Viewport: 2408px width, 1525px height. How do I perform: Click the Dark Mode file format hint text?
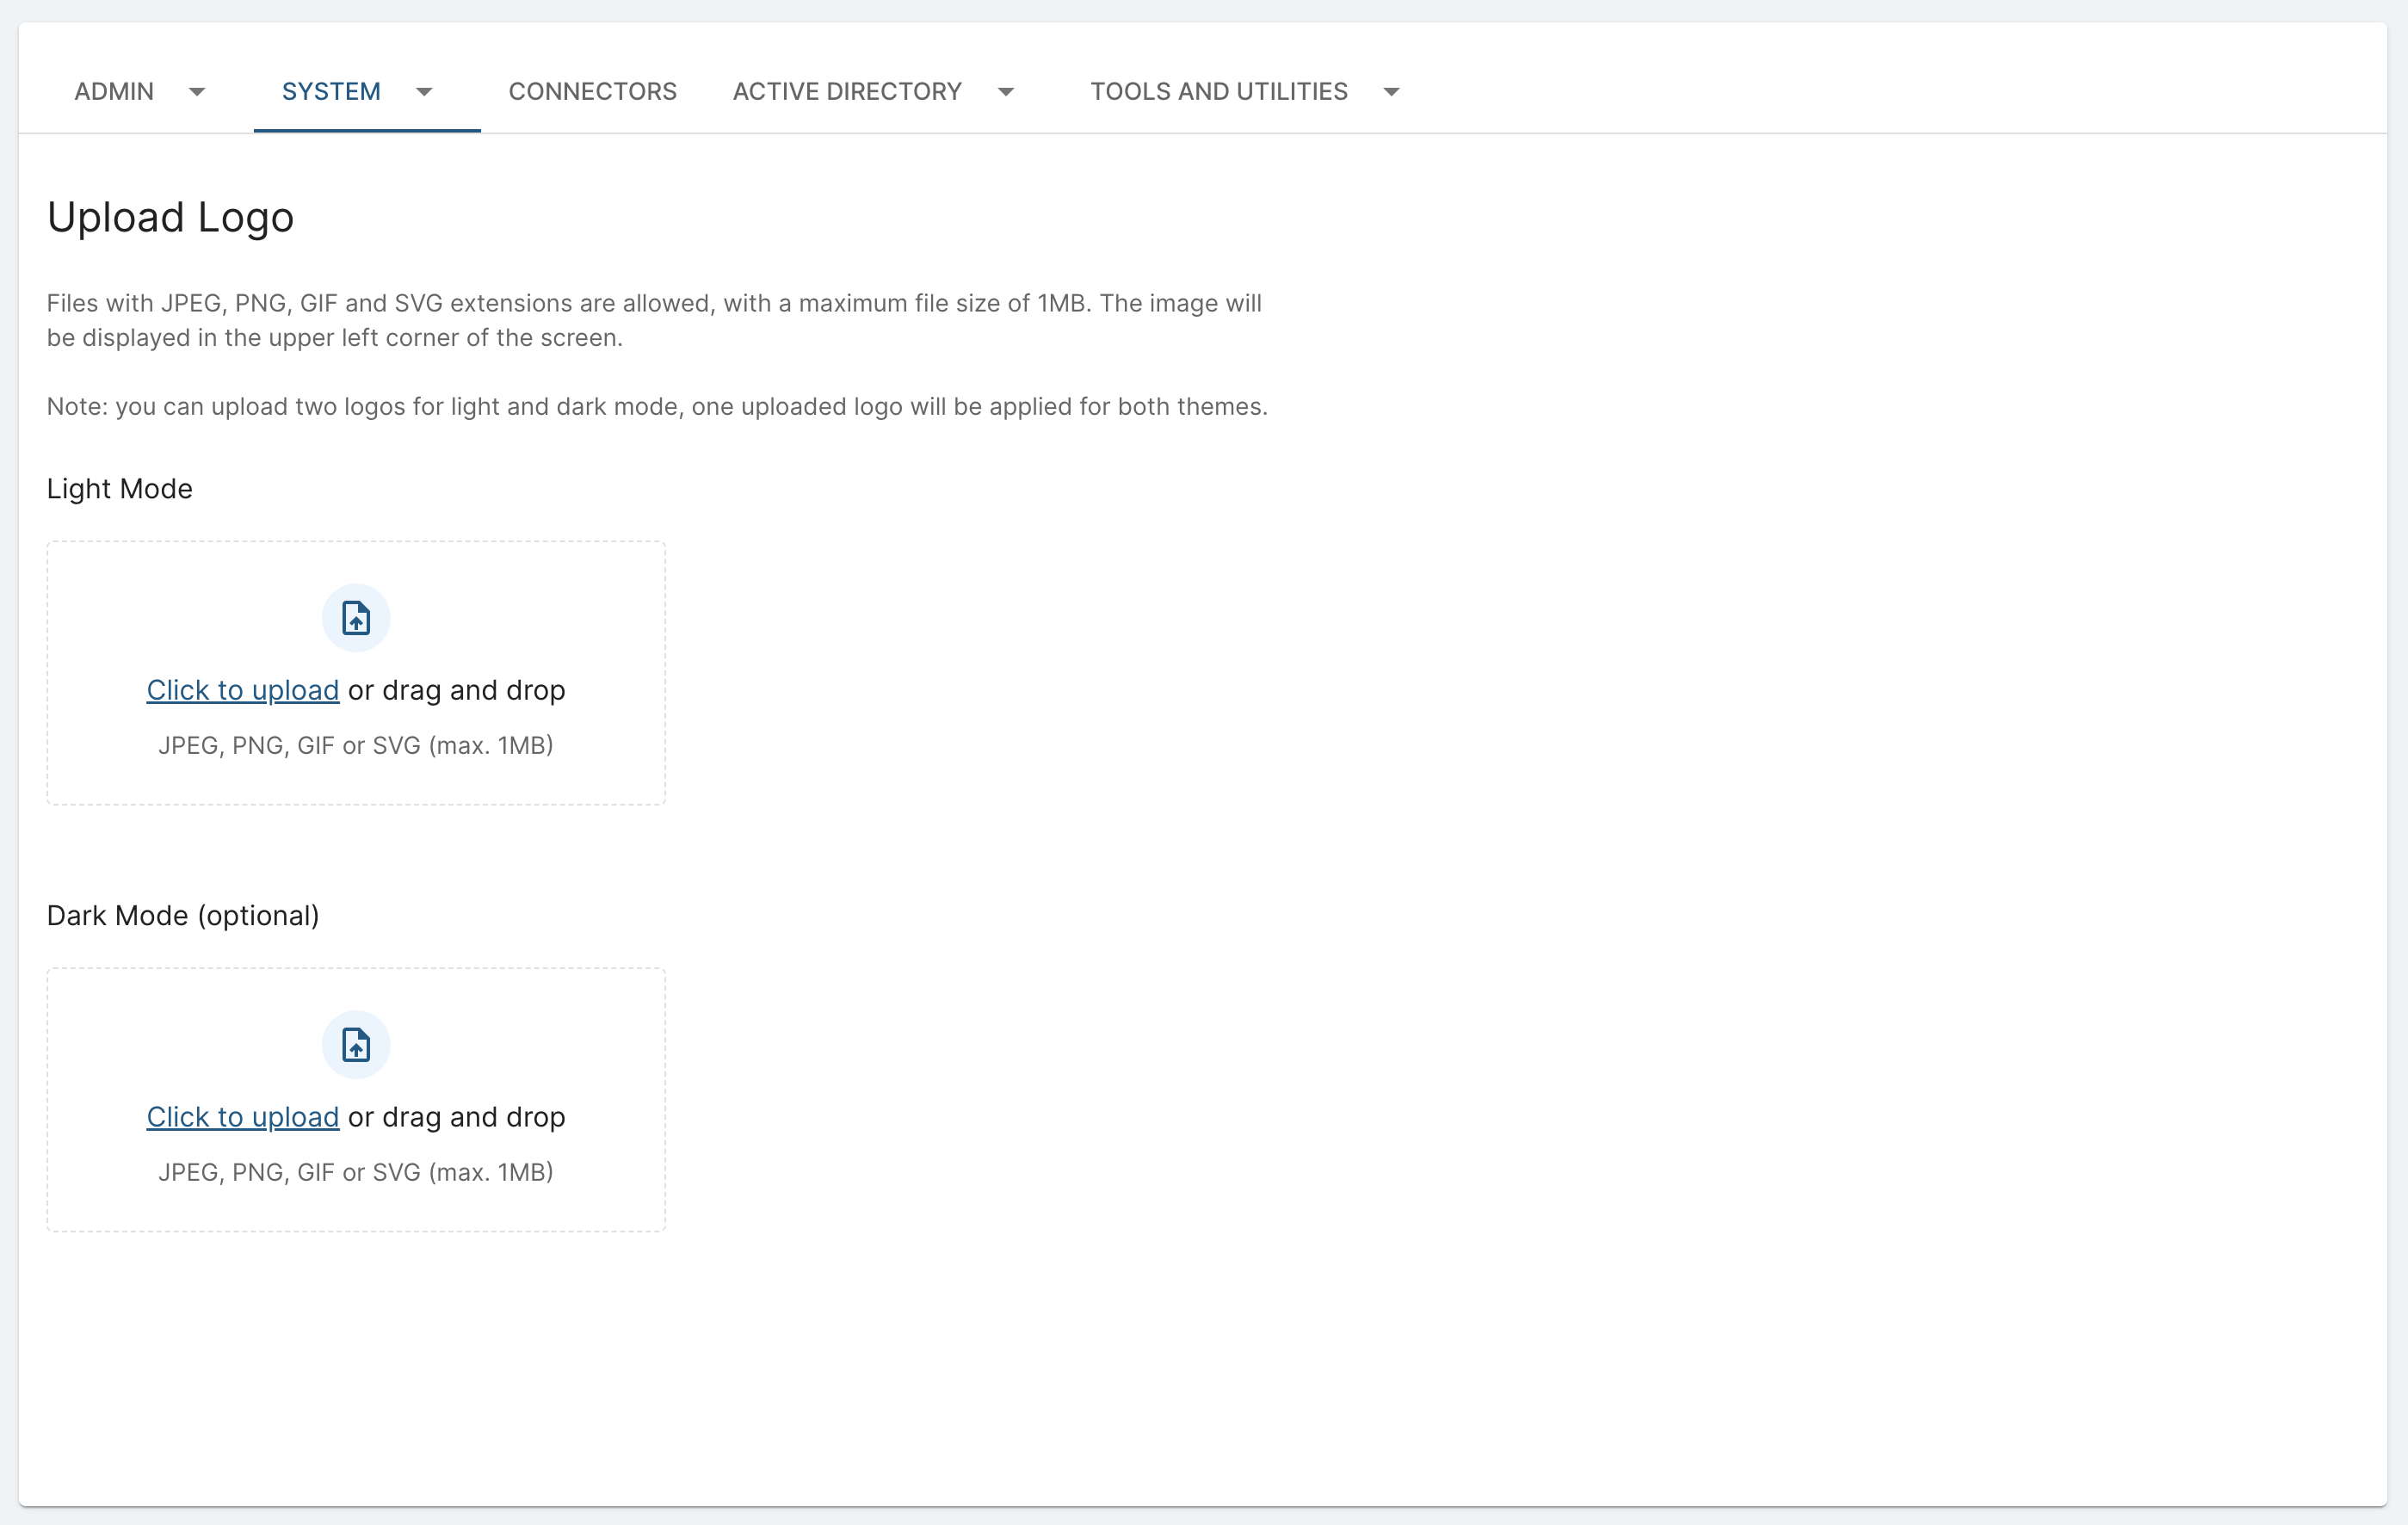[x=356, y=1172]
